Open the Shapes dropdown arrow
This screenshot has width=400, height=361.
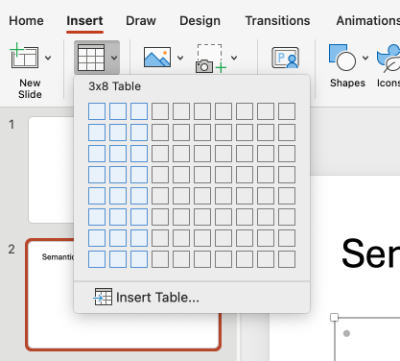click(365, 58)
